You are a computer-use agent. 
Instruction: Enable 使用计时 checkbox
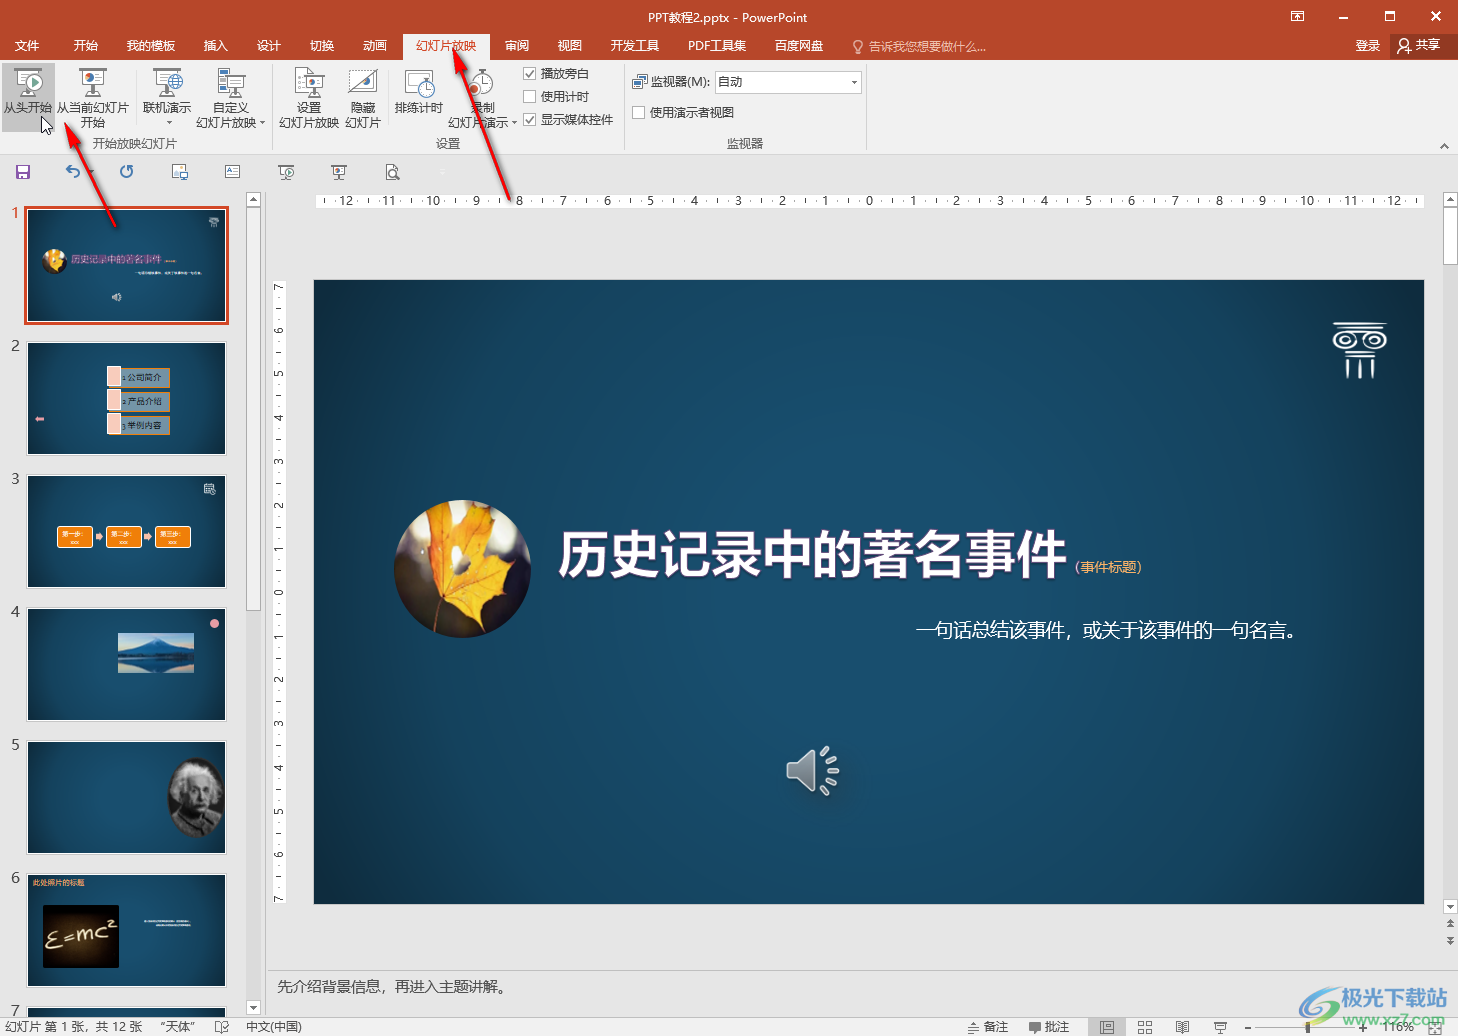point(530,96)
